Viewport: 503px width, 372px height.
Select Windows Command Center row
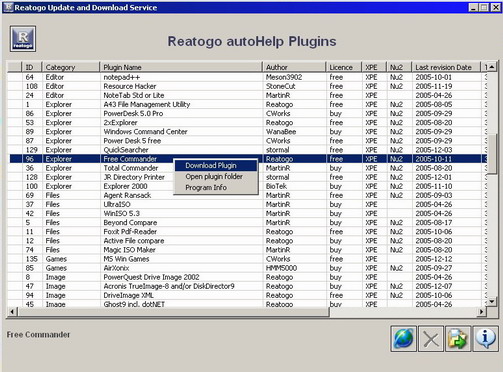[247, 132]
